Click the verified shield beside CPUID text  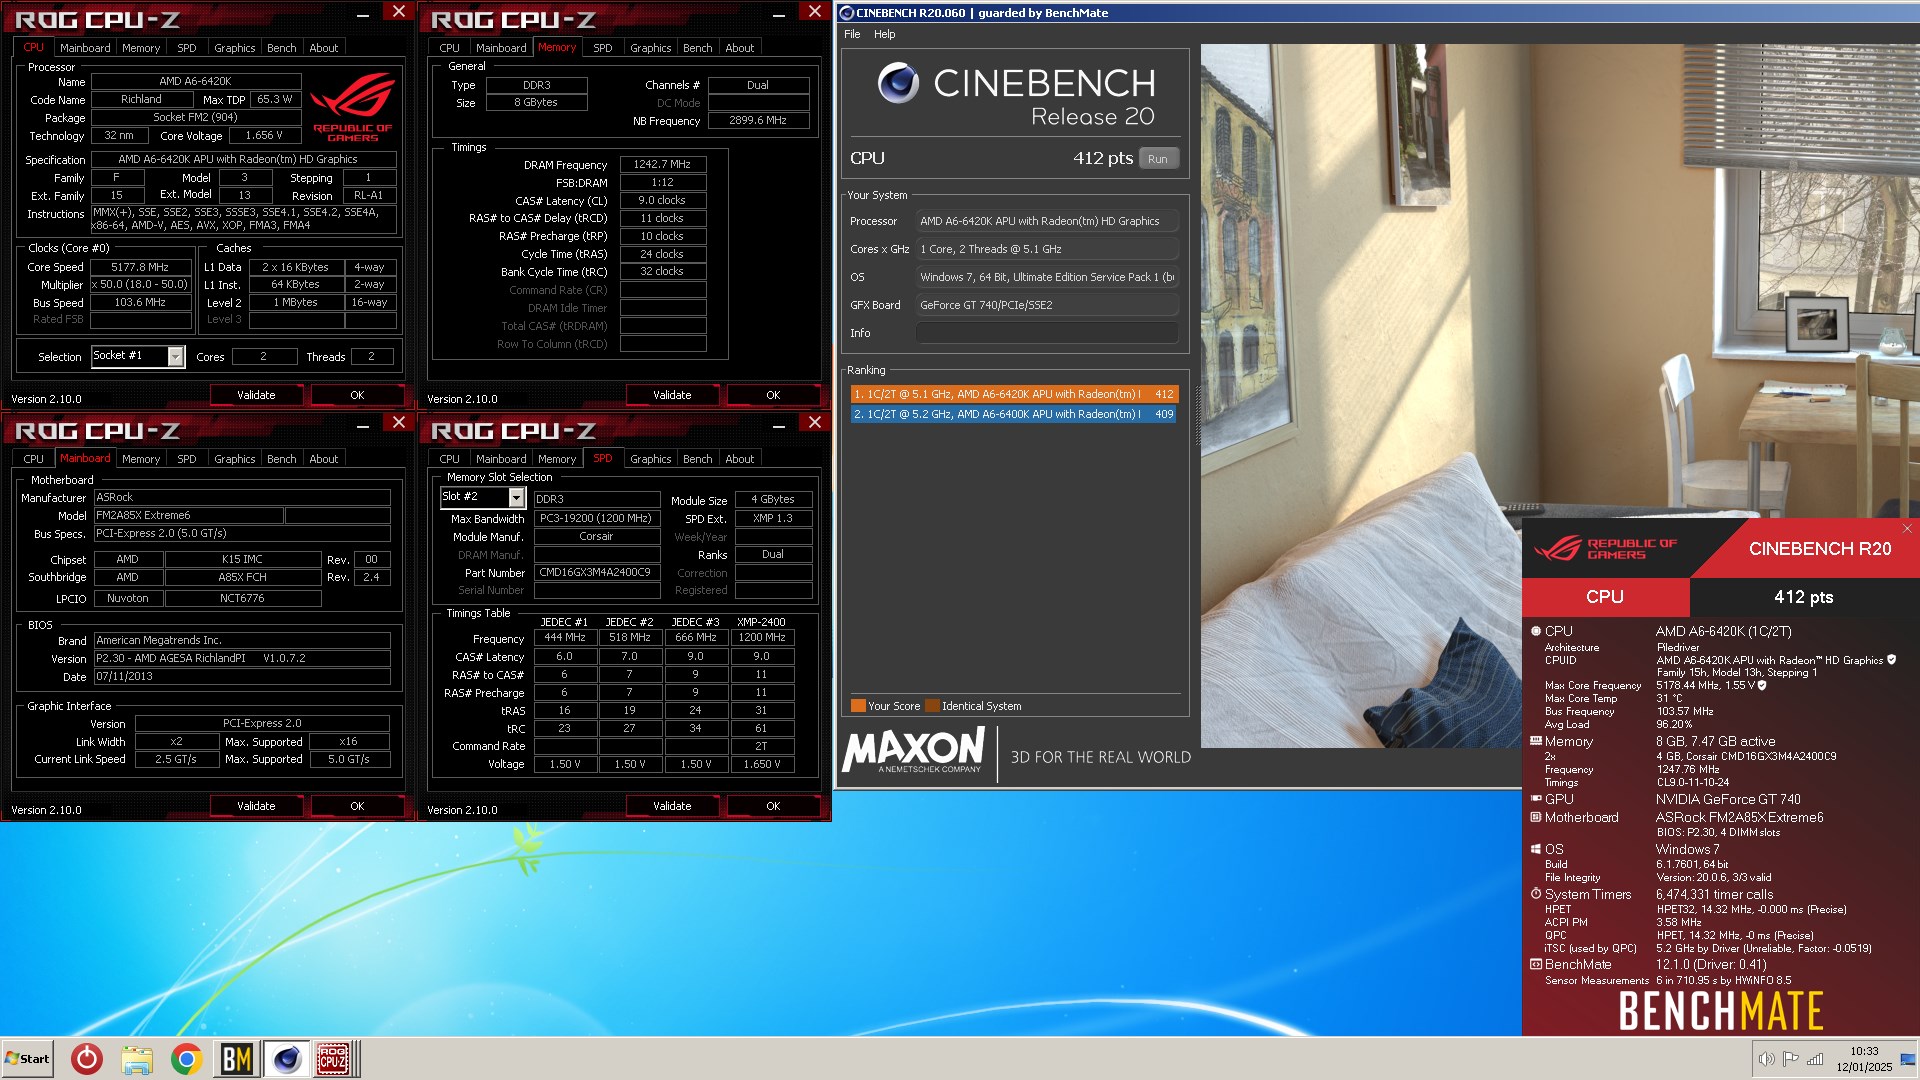click(1892, 660)
